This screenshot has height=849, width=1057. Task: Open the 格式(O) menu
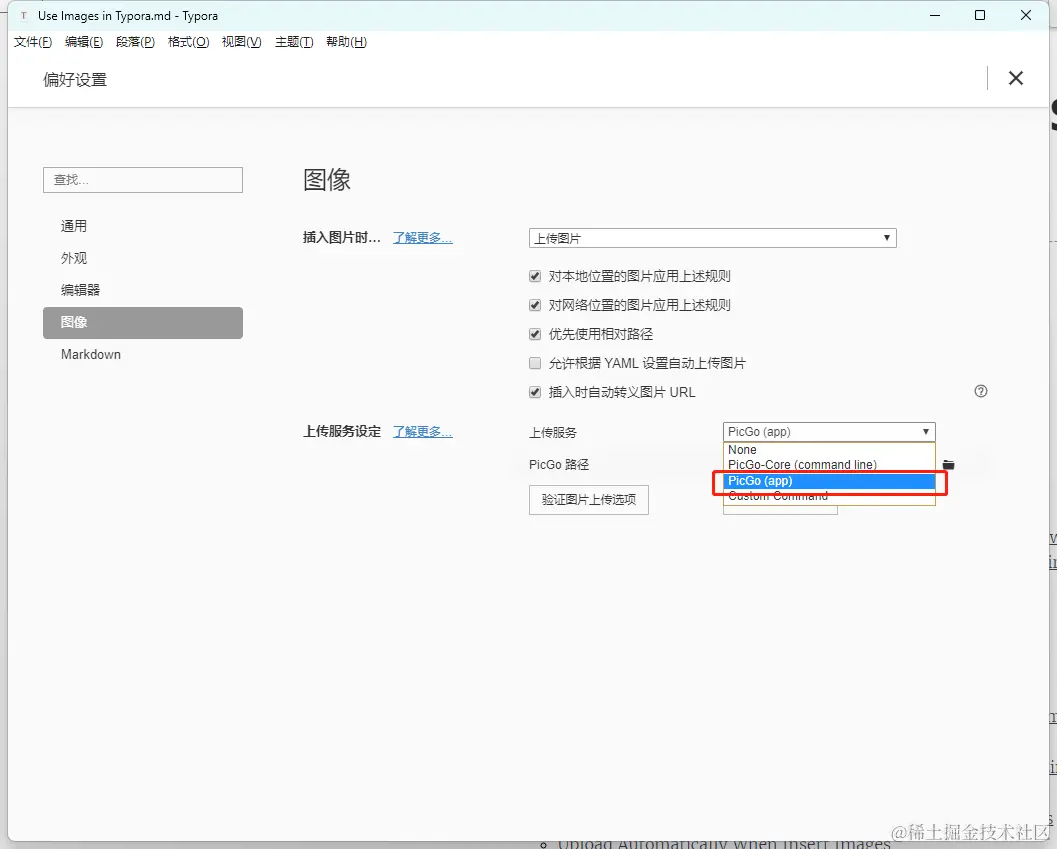[x=188, y=42]
